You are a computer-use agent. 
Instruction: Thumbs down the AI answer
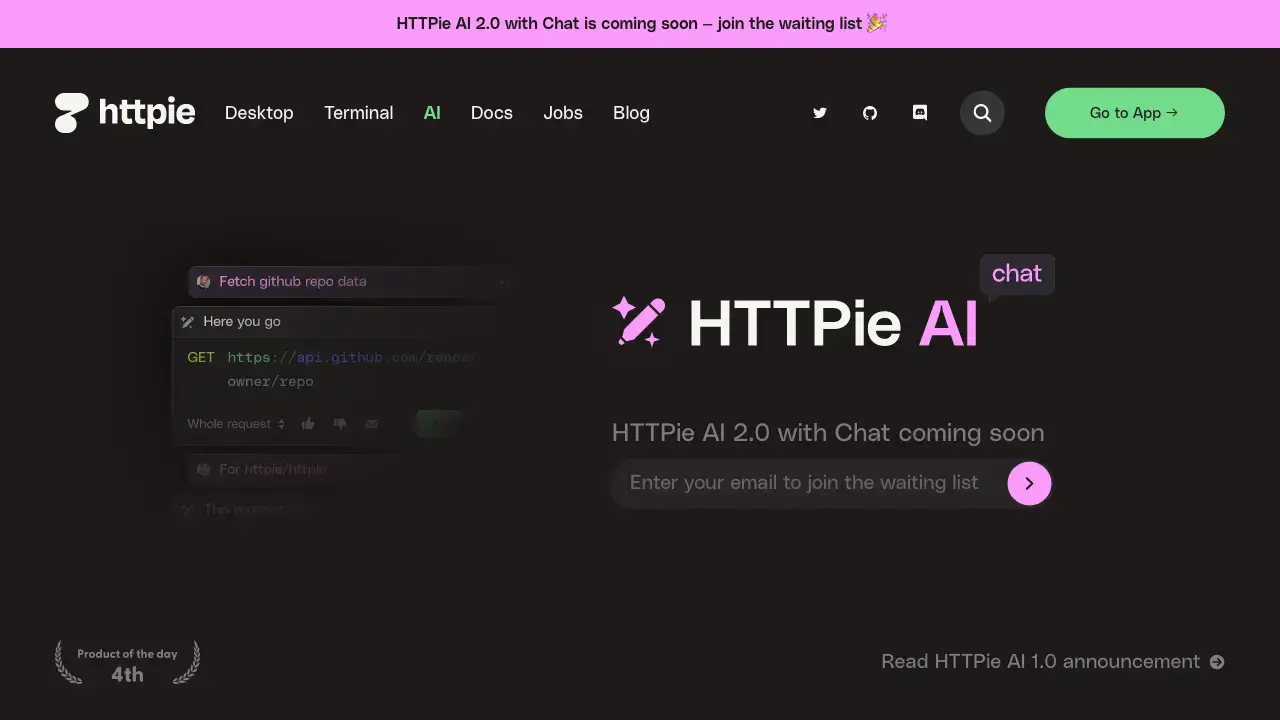[x=340, y=423]
